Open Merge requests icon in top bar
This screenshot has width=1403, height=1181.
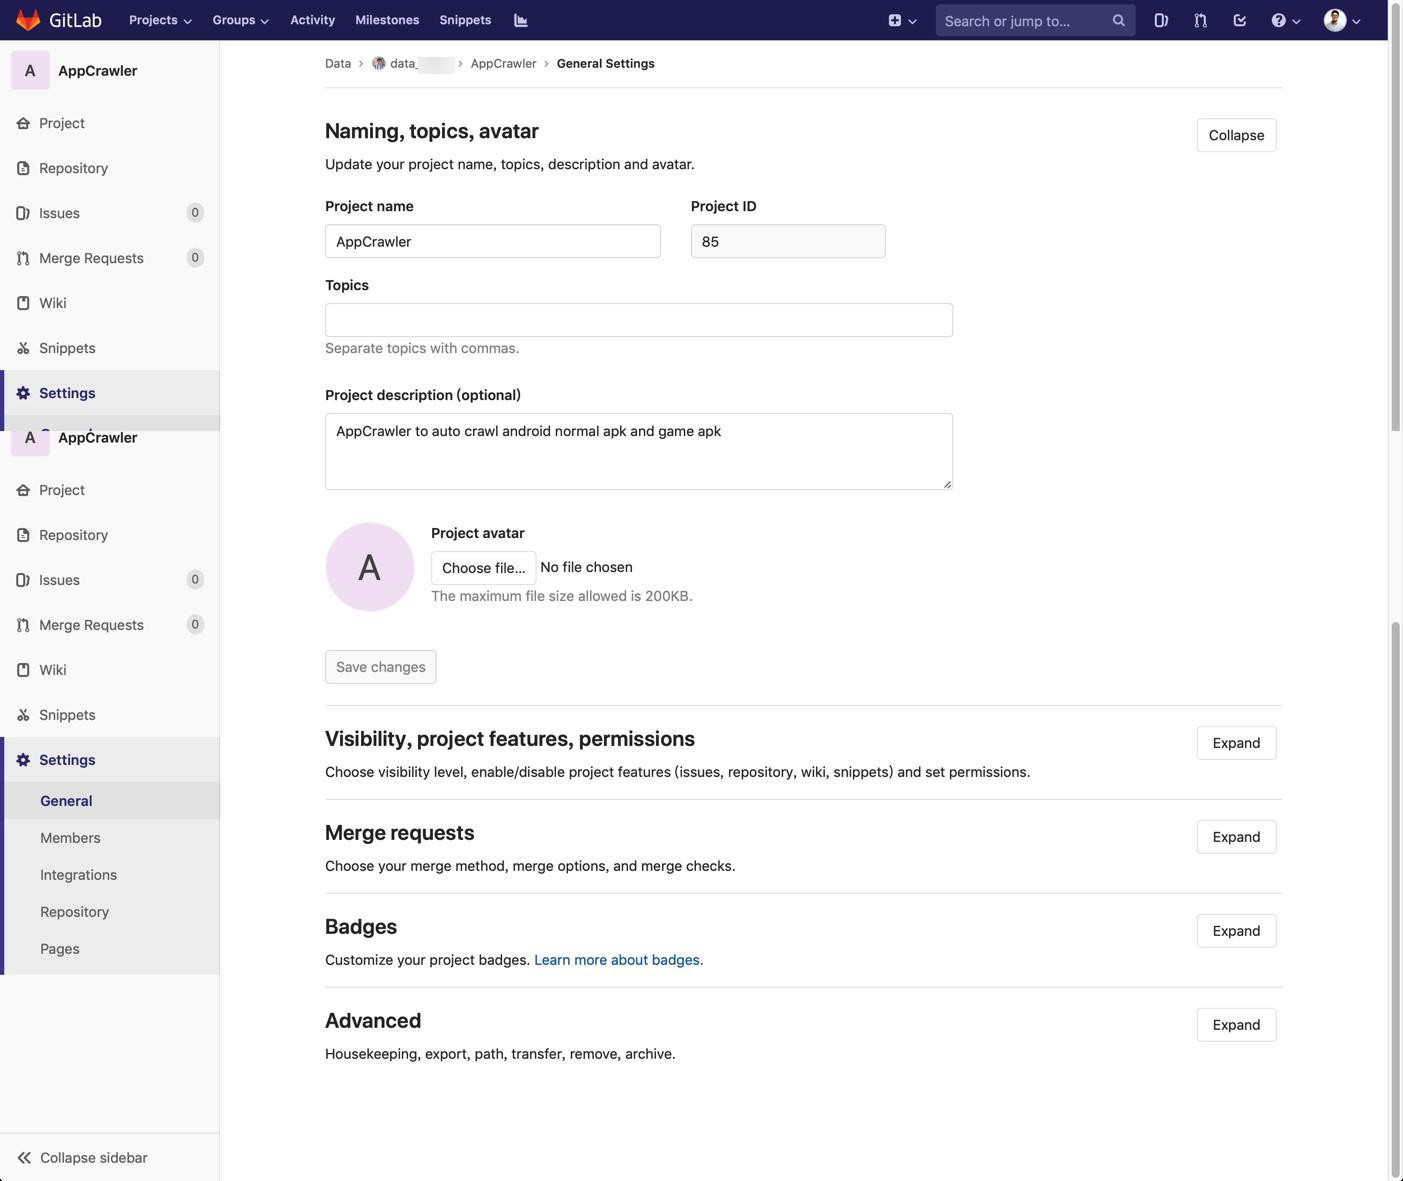1200,20
